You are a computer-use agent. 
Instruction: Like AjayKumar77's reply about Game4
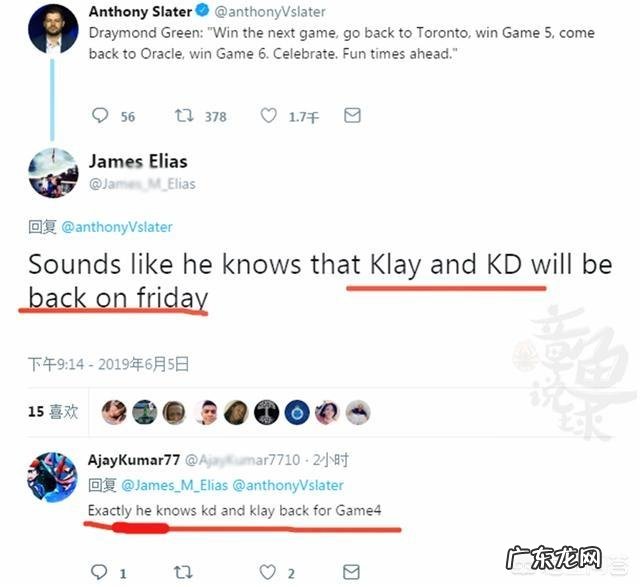pyautogui.click(x=268, y=572)
